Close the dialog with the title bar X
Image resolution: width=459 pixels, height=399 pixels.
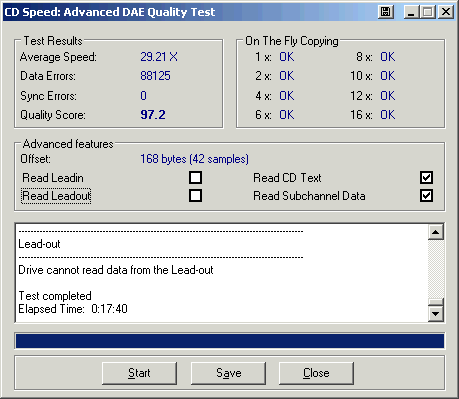(x=446, y=12)
